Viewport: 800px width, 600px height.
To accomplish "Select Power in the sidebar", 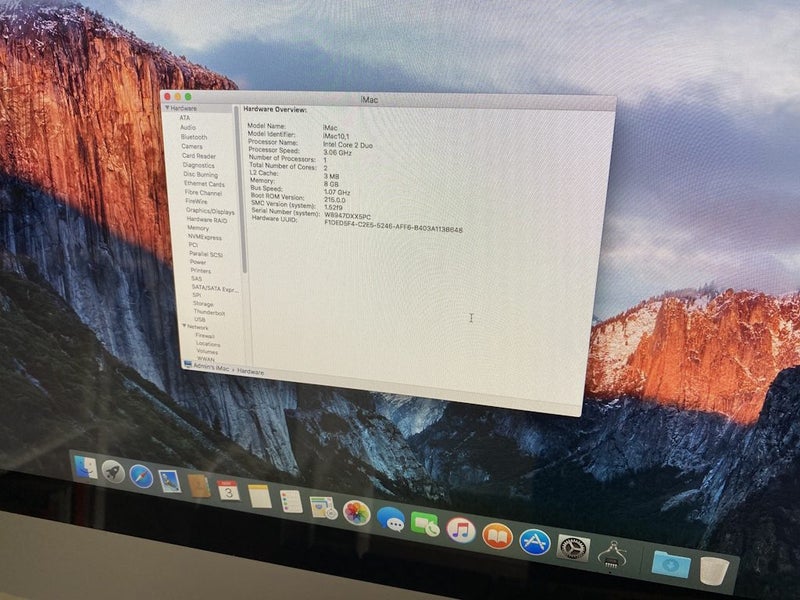I will pos(198,262).
